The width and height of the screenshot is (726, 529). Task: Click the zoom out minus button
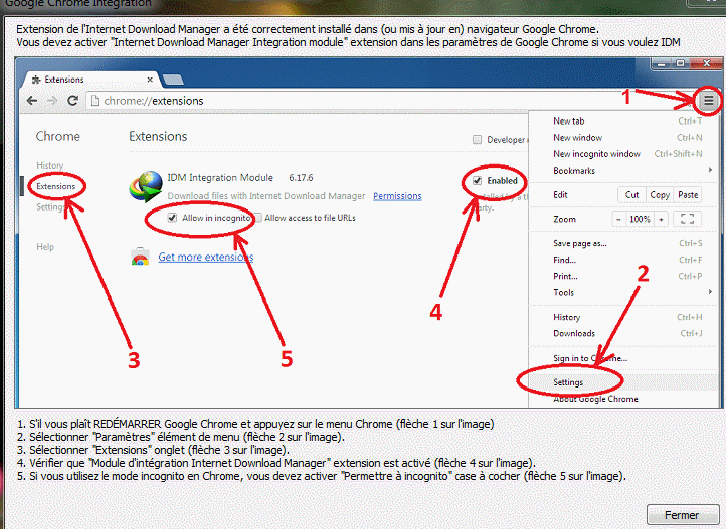618,219
